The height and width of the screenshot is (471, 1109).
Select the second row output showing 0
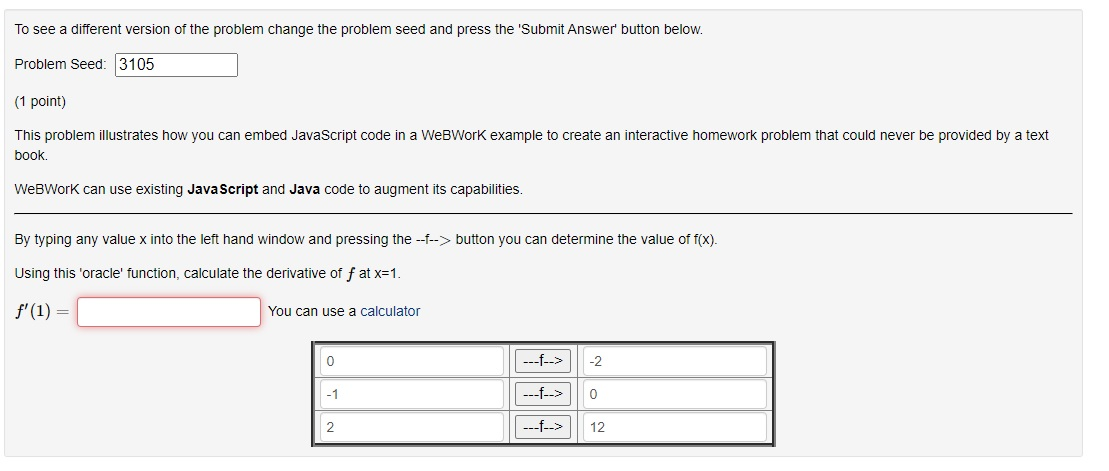point(674,394)
